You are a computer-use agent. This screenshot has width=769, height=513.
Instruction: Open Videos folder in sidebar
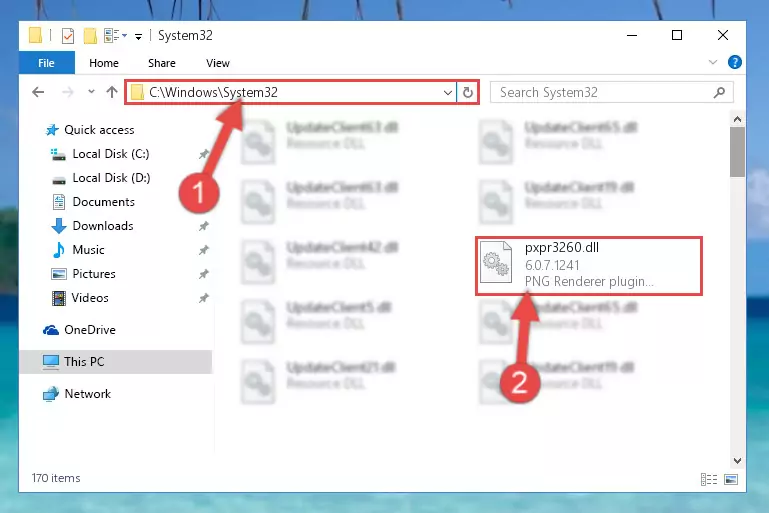[90, 298]
